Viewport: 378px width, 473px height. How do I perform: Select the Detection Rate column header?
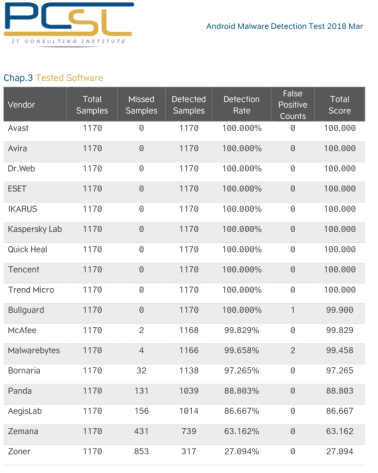tap(242, 105)
